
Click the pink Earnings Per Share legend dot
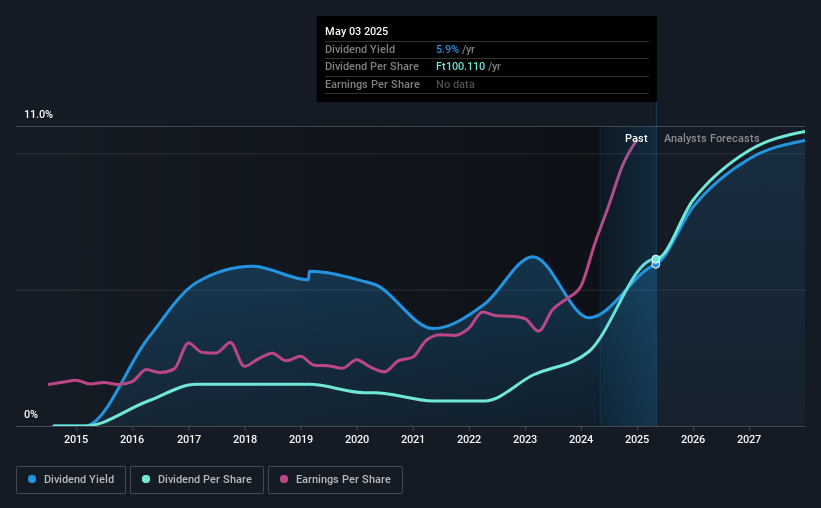click(x=284, y=479)
